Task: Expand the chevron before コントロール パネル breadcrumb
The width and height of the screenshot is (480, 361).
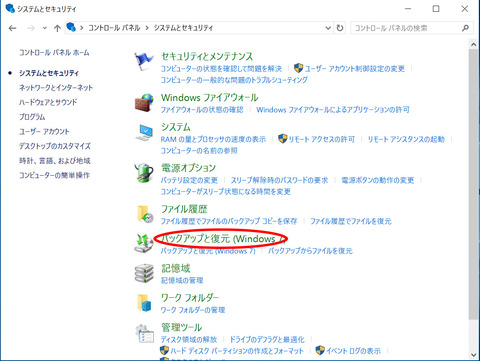Action: pyautogui.click(x=81, y=28)
